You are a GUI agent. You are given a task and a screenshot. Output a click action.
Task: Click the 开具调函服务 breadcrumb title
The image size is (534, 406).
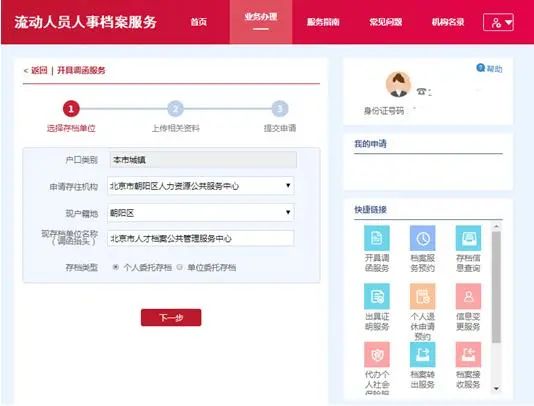click(x=81, y=70)
